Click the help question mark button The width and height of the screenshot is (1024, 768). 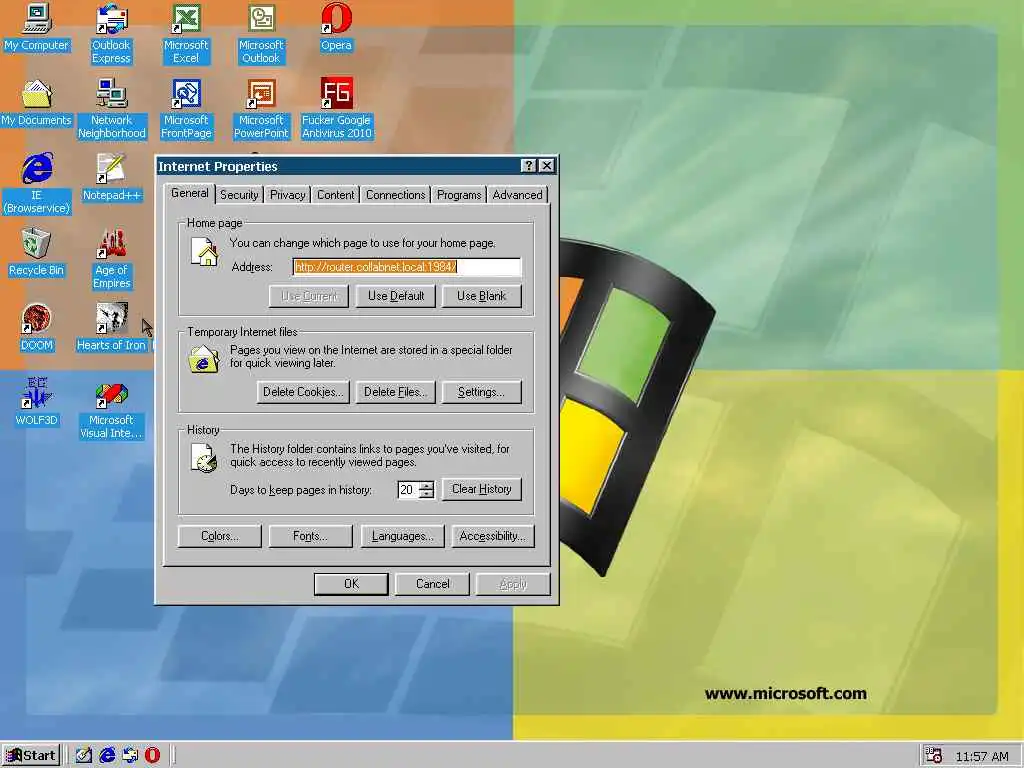coord(529,166)
